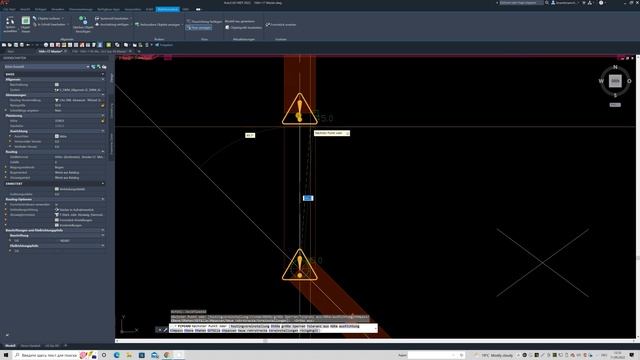Collapse the Platzierung properties group
The image size is (640, 360).
coord(102,116)
